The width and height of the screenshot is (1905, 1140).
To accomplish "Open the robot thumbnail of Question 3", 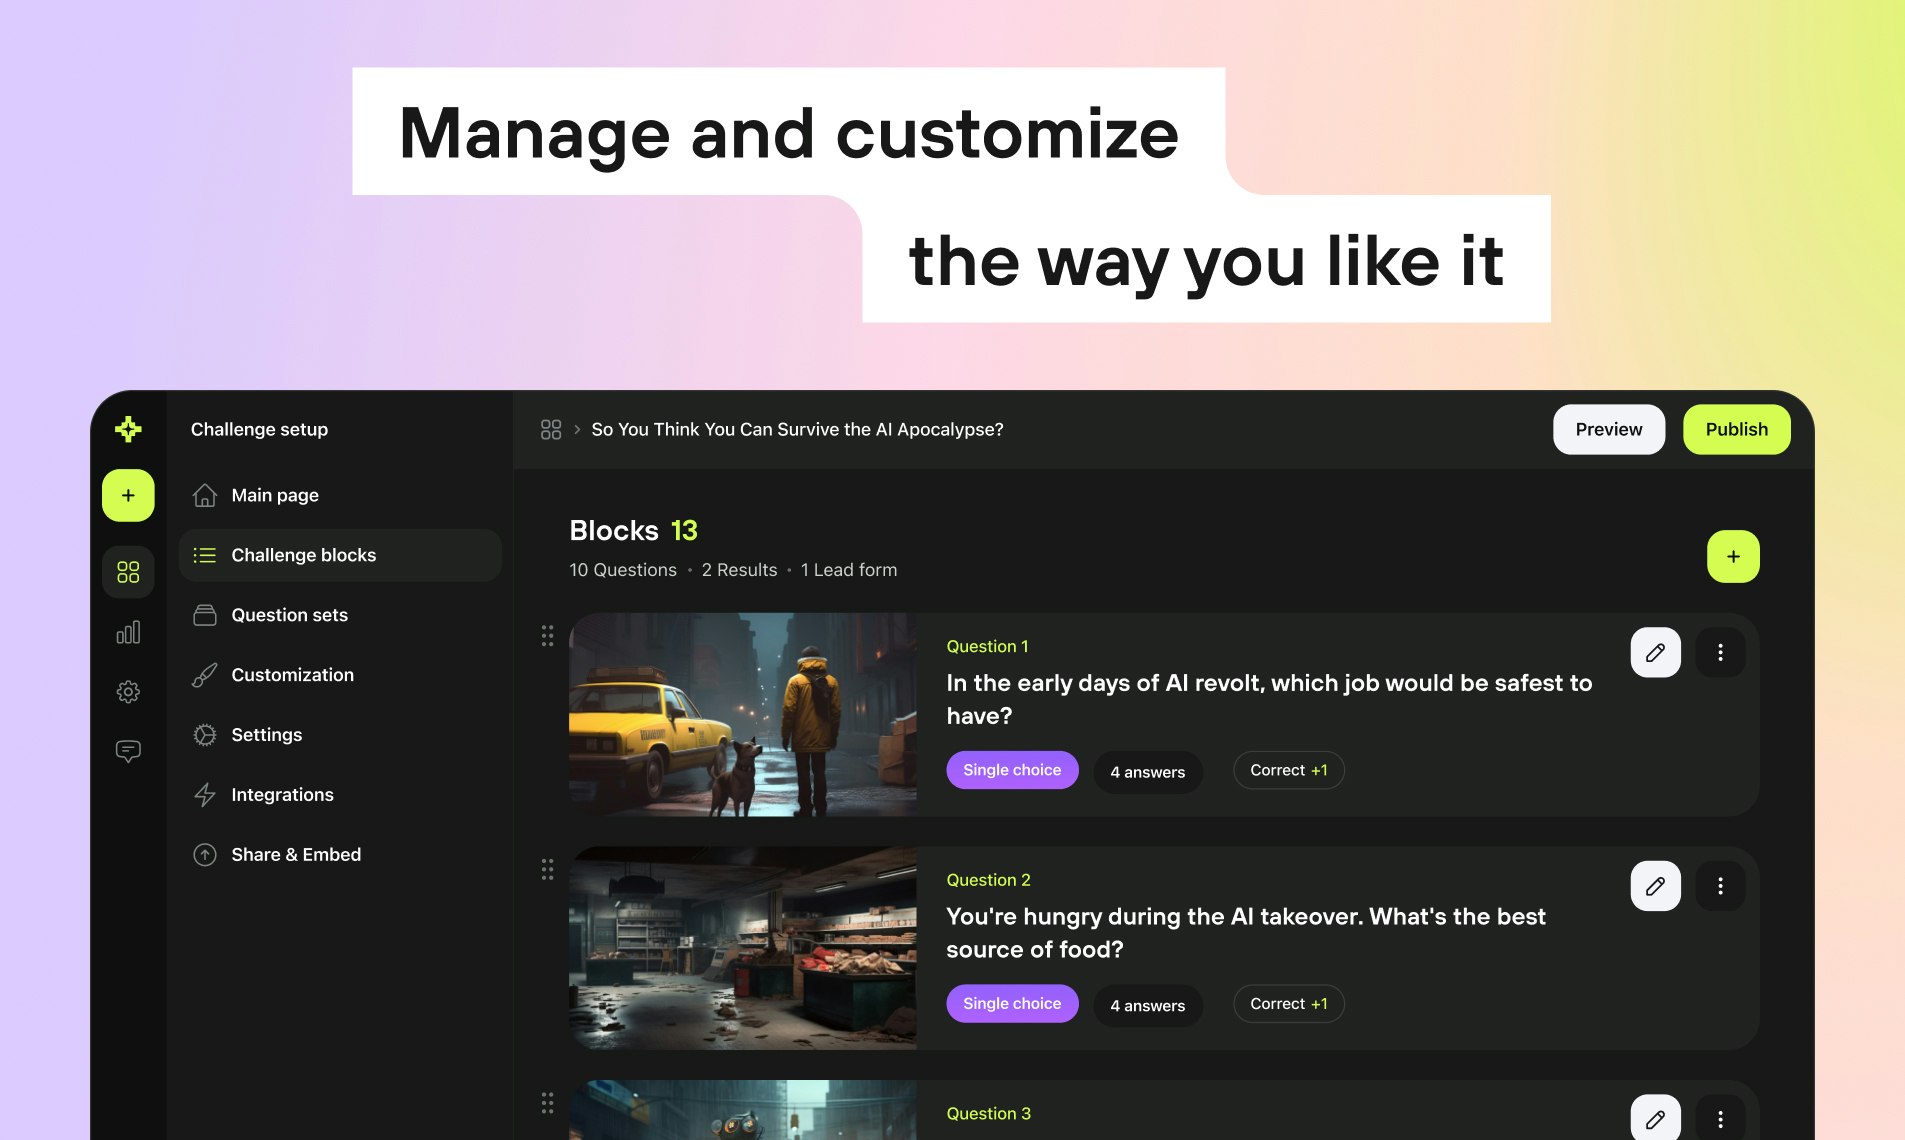I will (x=743, y=1110).
